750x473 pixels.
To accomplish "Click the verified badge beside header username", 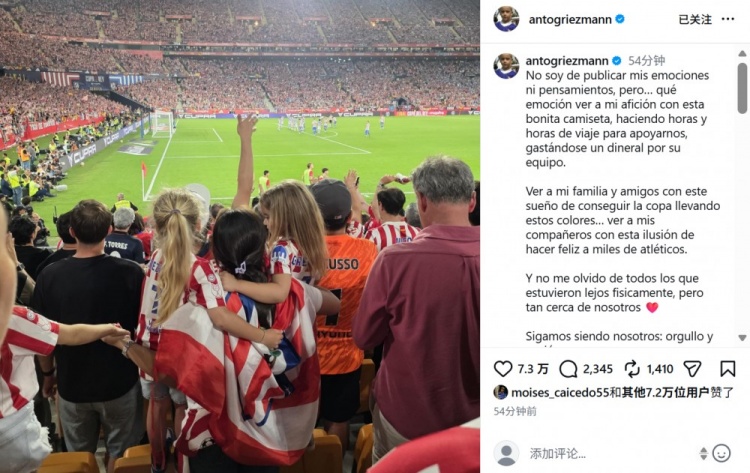I will (x=620, y=19).
